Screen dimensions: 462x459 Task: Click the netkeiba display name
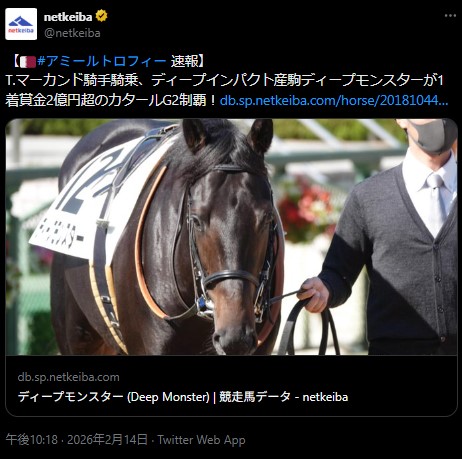pos(68,17)
